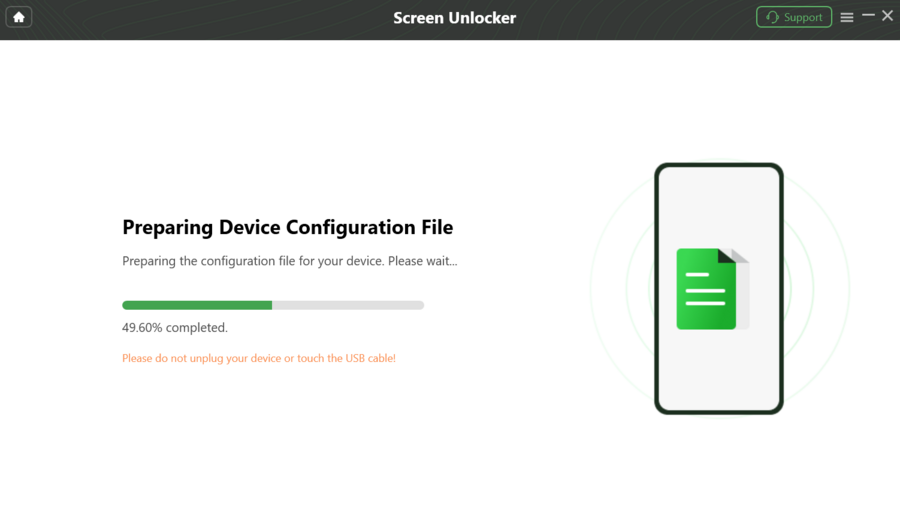Click the orange USB cable warning text
The width and height of the screenshot is (900, 530).
pos(259,358)
